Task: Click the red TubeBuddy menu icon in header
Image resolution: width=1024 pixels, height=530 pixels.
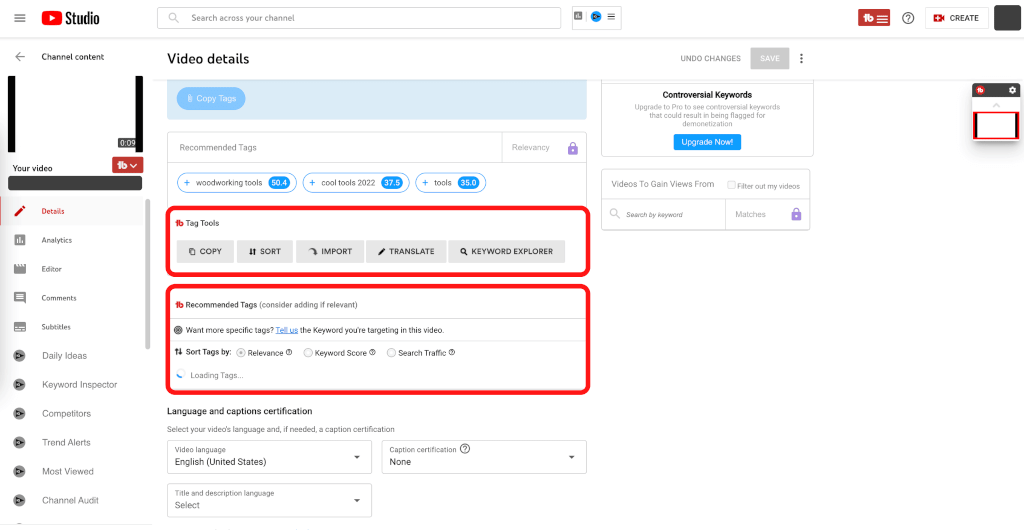Action: coord(873,18)
